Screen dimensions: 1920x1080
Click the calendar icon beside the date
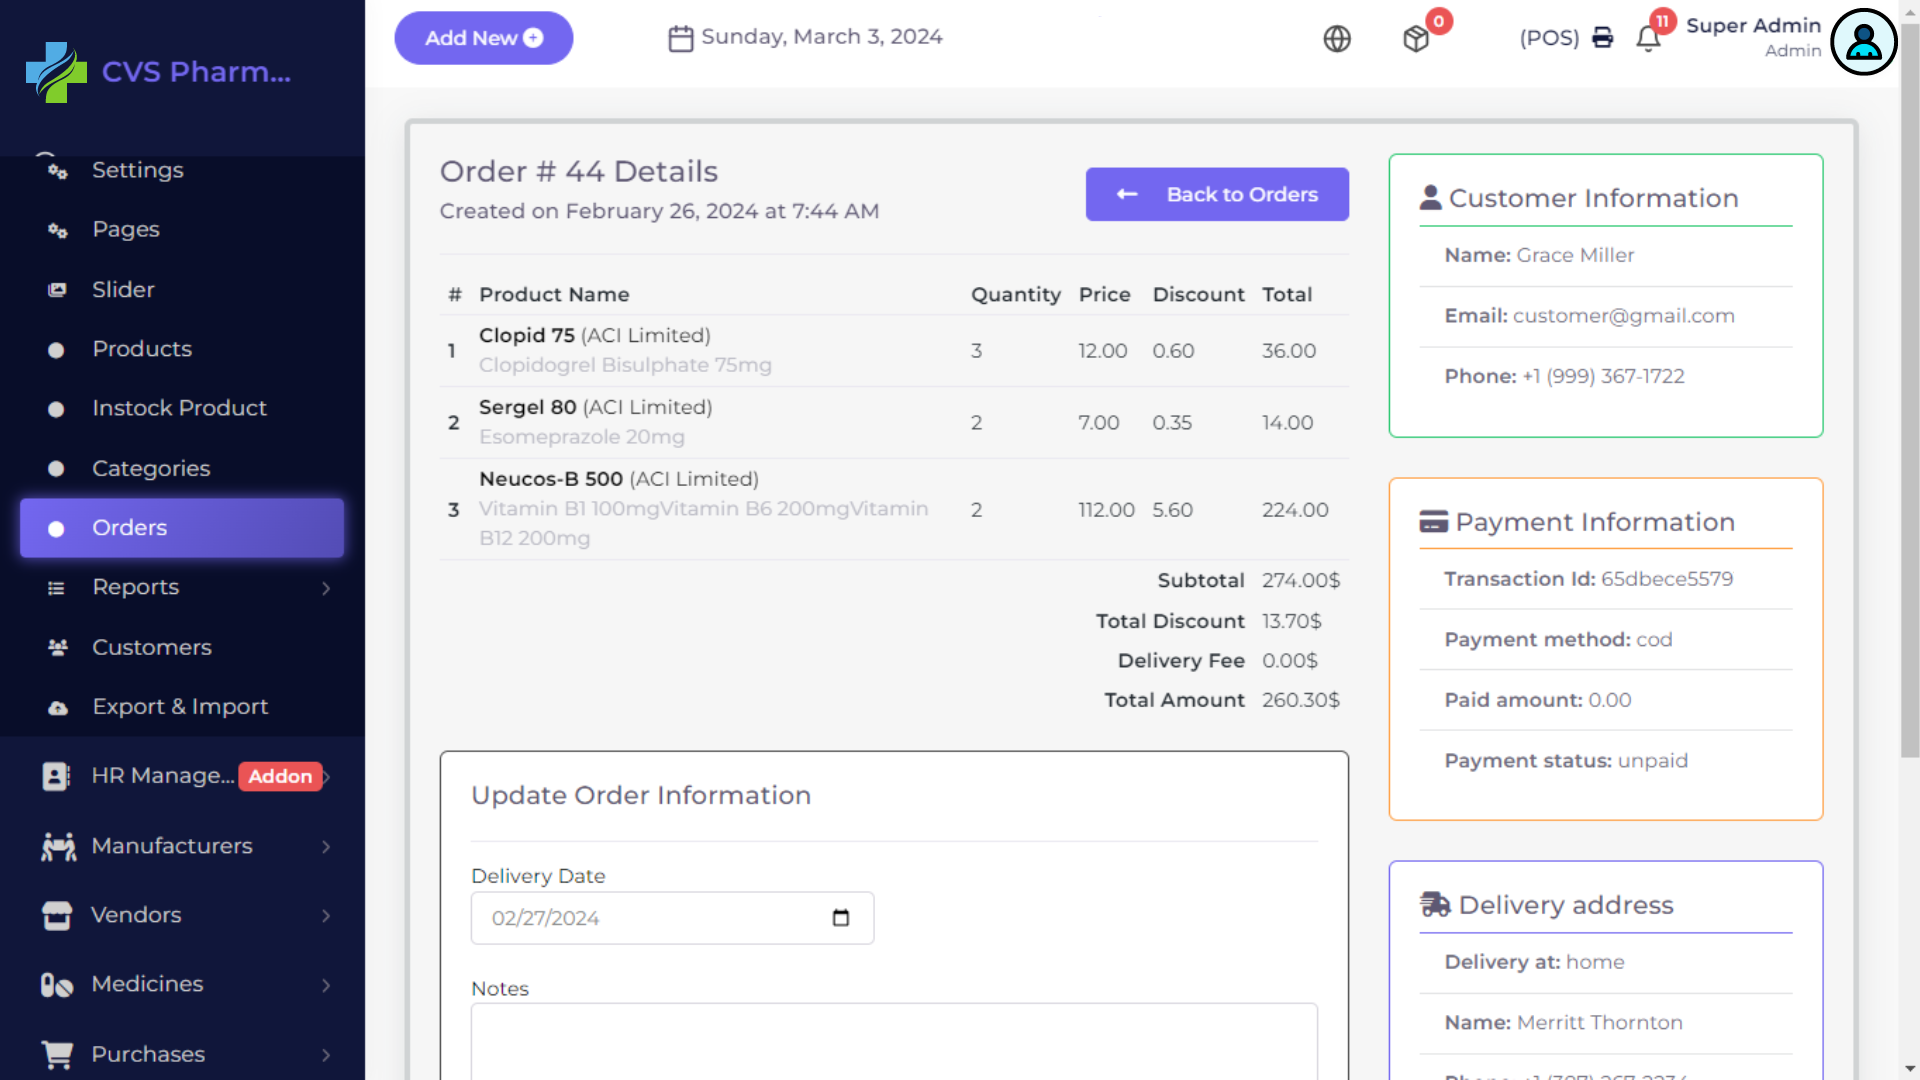pos(680,38)
